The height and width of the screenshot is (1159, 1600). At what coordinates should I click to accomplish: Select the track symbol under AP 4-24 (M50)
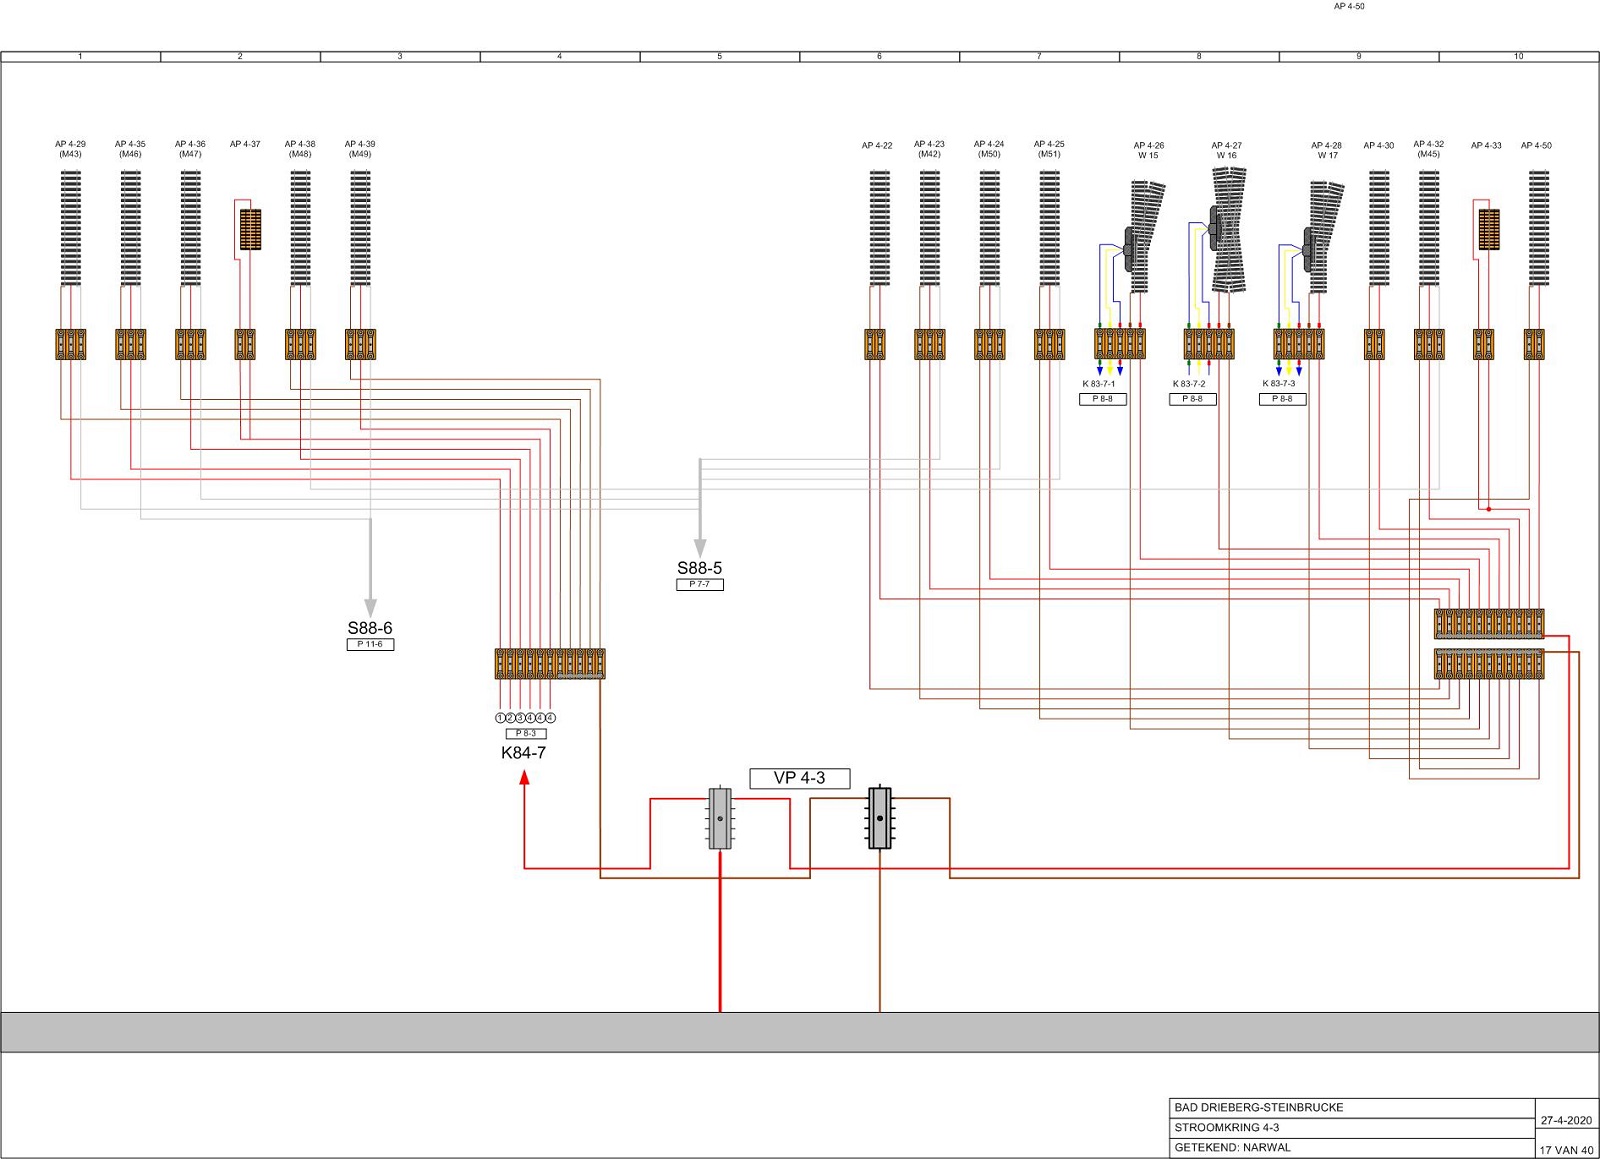[989, 228]
